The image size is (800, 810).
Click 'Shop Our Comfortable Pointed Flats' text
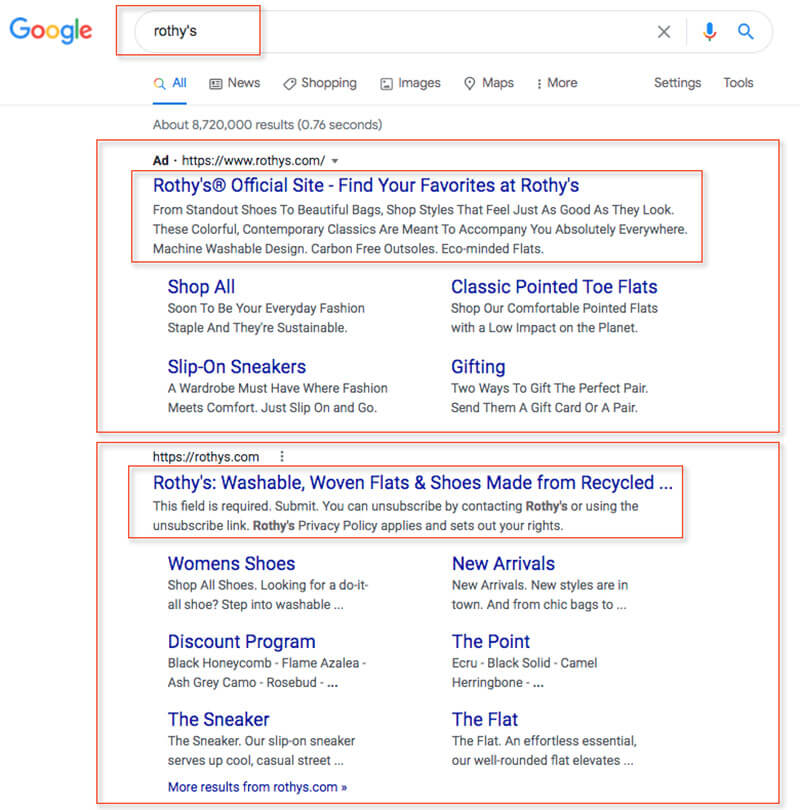pos(554,308)
